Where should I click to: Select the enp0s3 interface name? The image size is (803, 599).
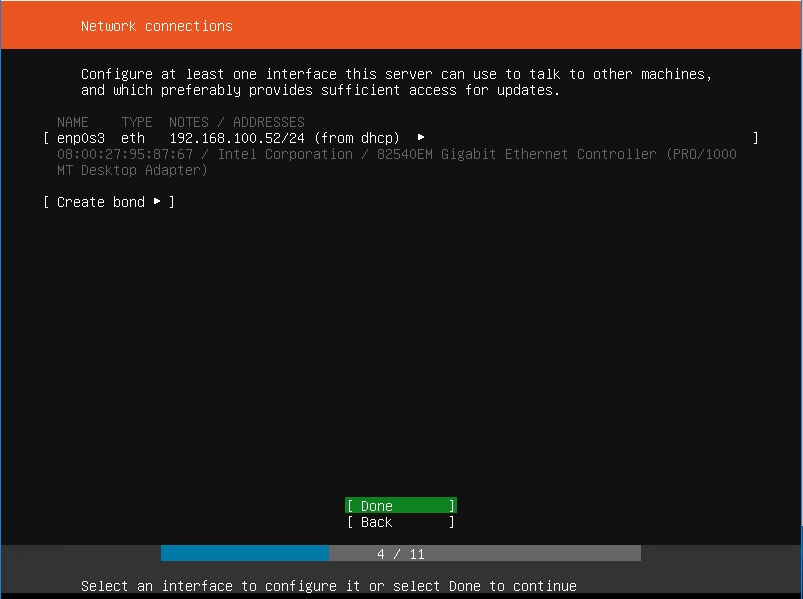pos(80,138)
